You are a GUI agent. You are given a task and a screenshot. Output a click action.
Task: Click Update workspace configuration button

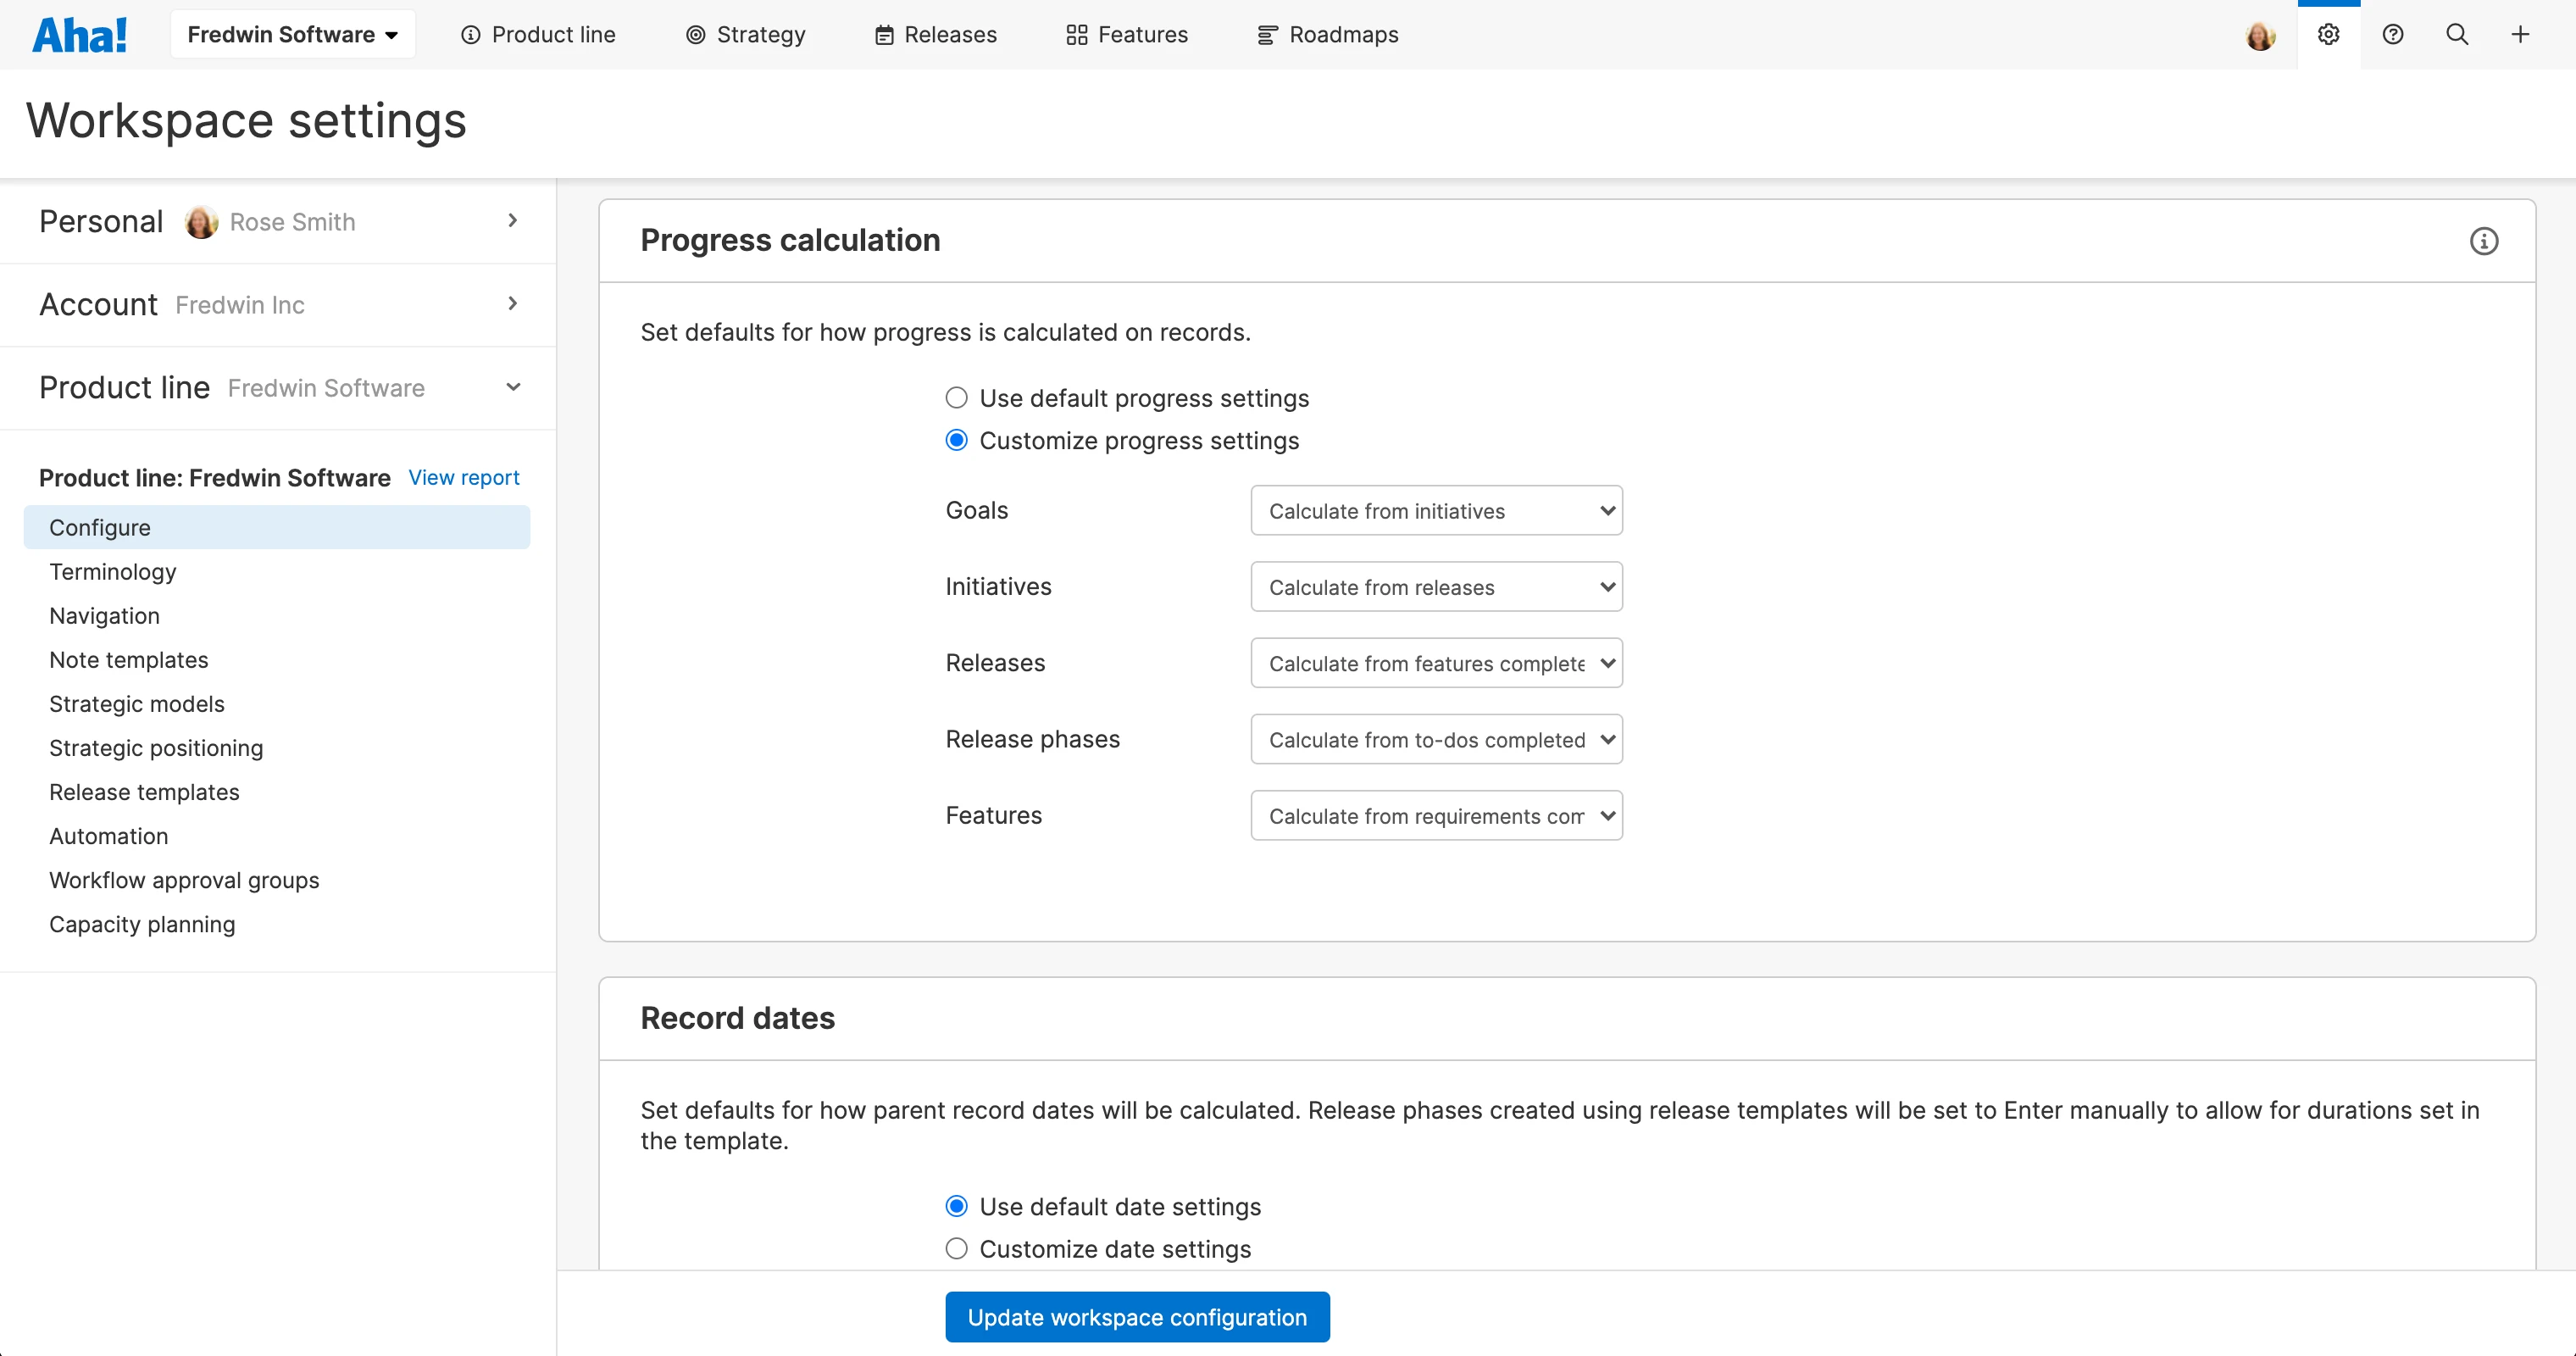tap(1137, 1317)
